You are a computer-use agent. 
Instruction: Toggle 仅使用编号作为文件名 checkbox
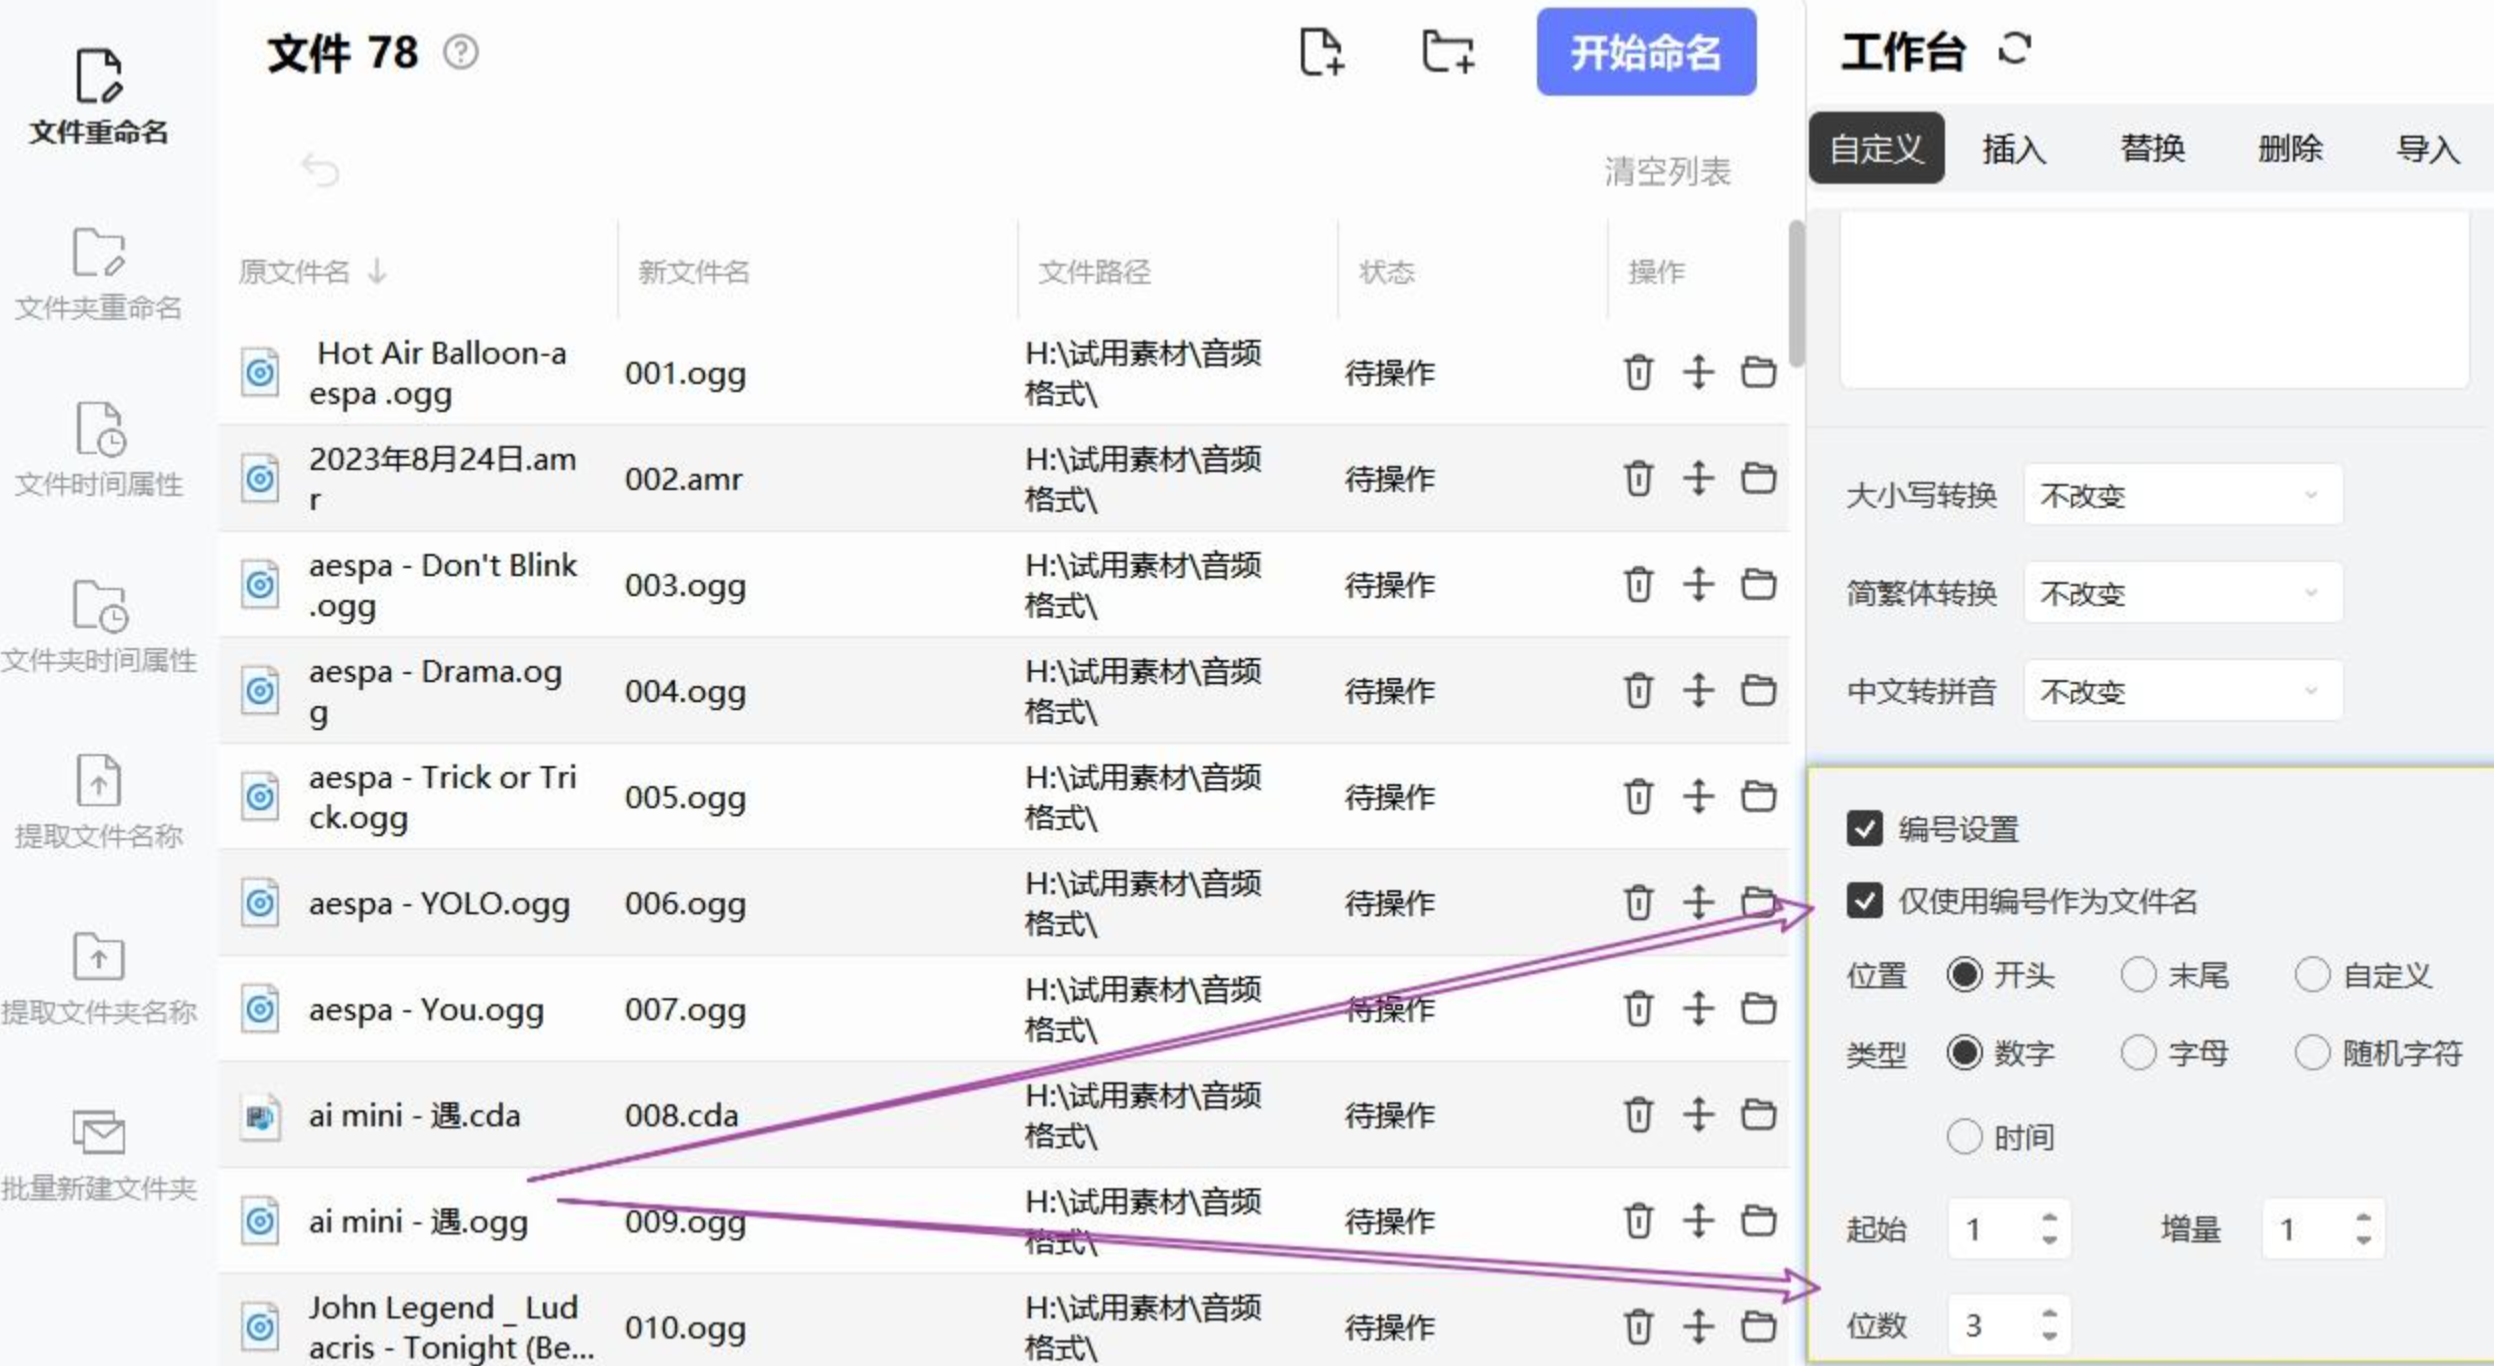pyautogui.click(x=1864, y=900)
